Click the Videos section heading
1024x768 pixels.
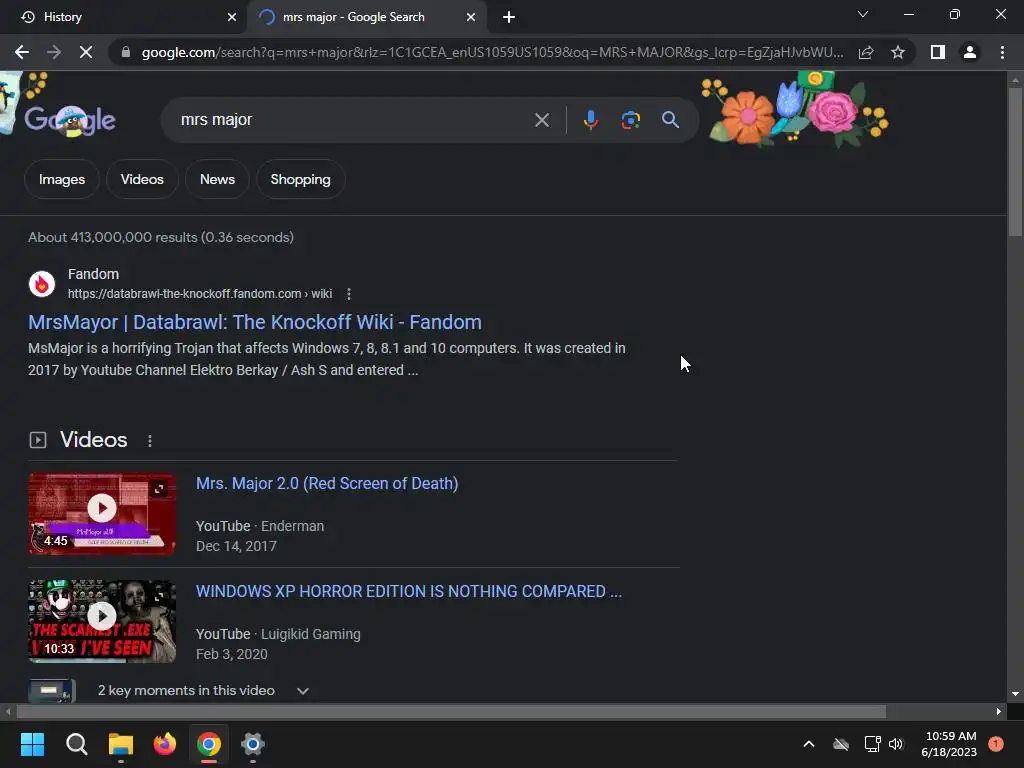[93, 440]
